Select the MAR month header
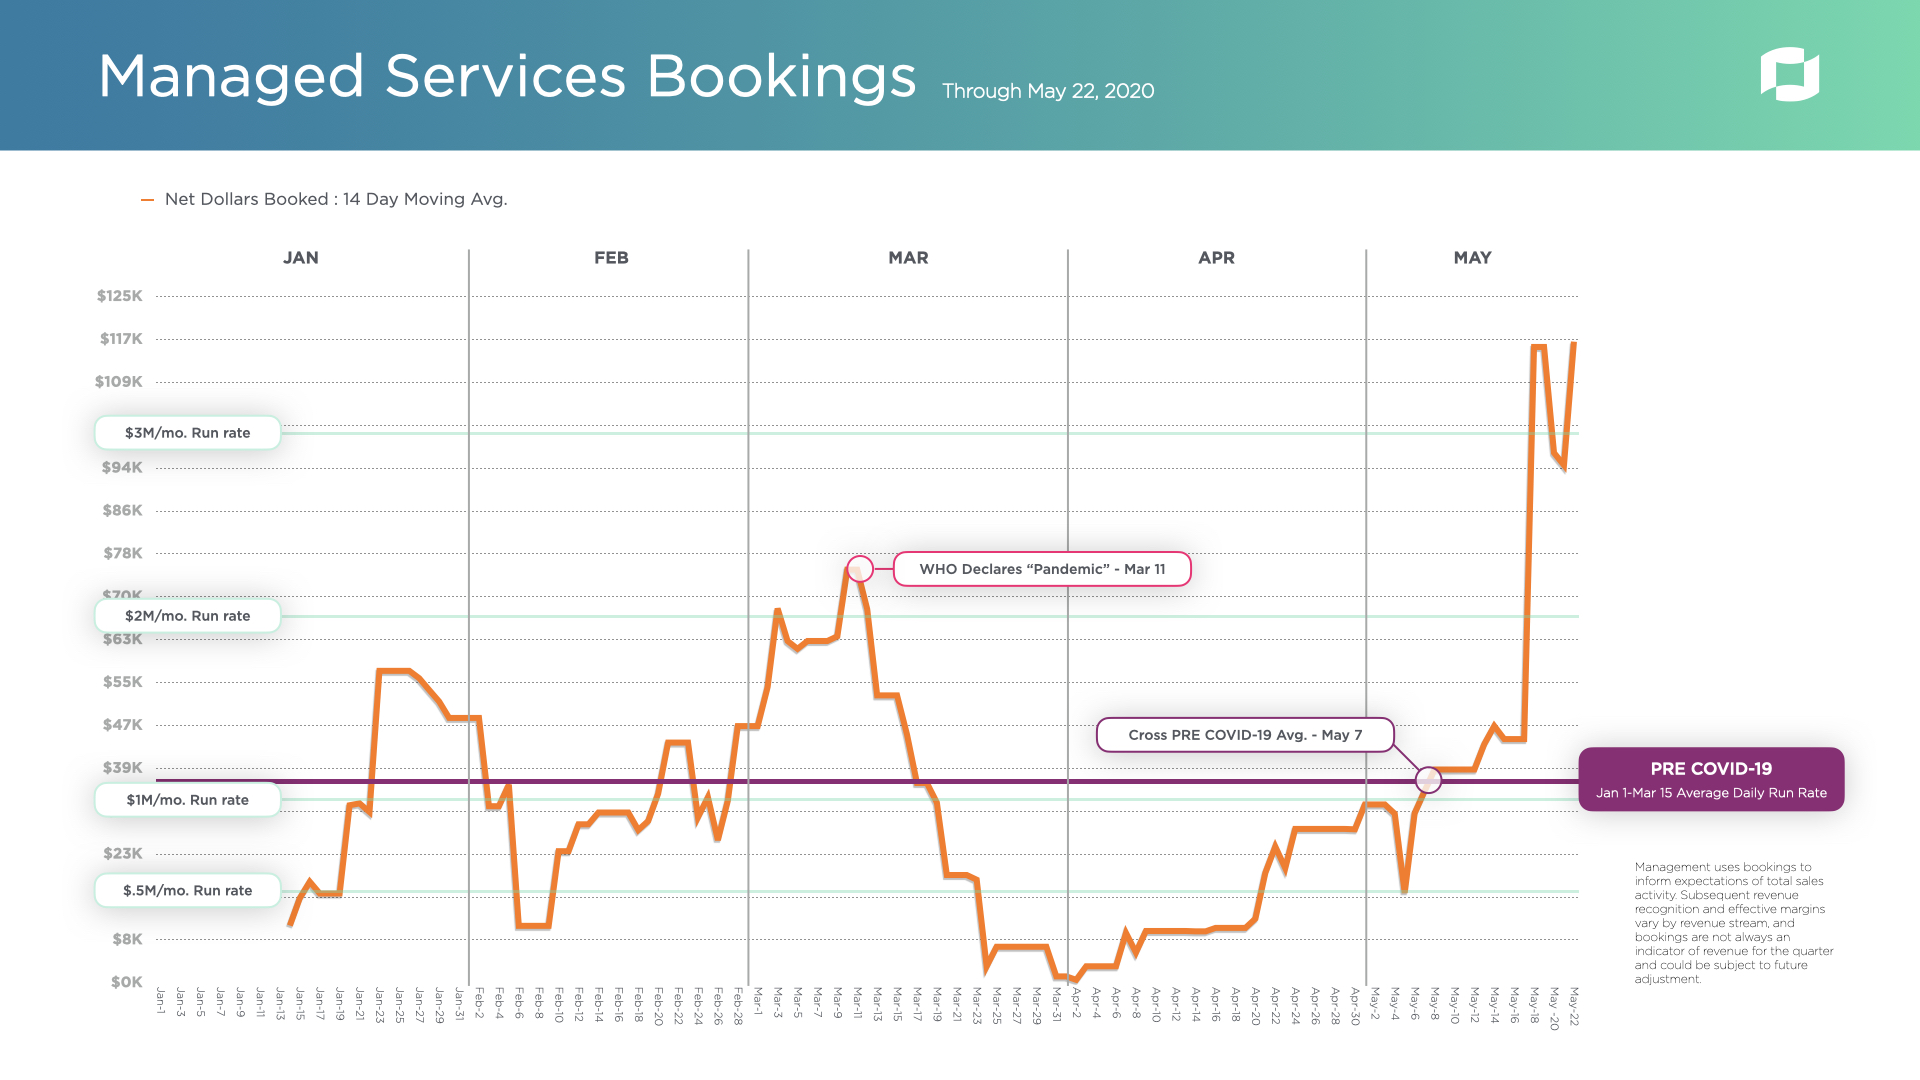This screenshot has width=1920, height=1080. pyautogui.click(x=908, y=258)
